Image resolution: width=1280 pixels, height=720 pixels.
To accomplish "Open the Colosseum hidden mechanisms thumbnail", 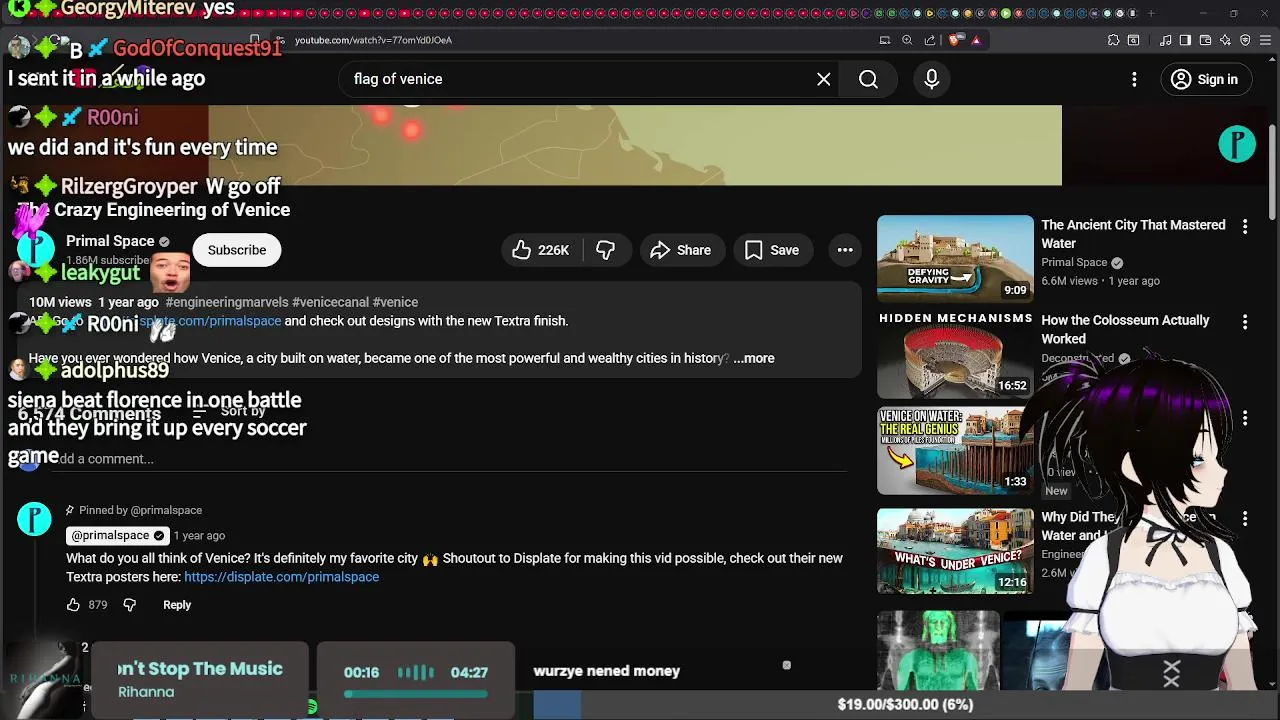I will pyautogui.click(x=955, y=354).
